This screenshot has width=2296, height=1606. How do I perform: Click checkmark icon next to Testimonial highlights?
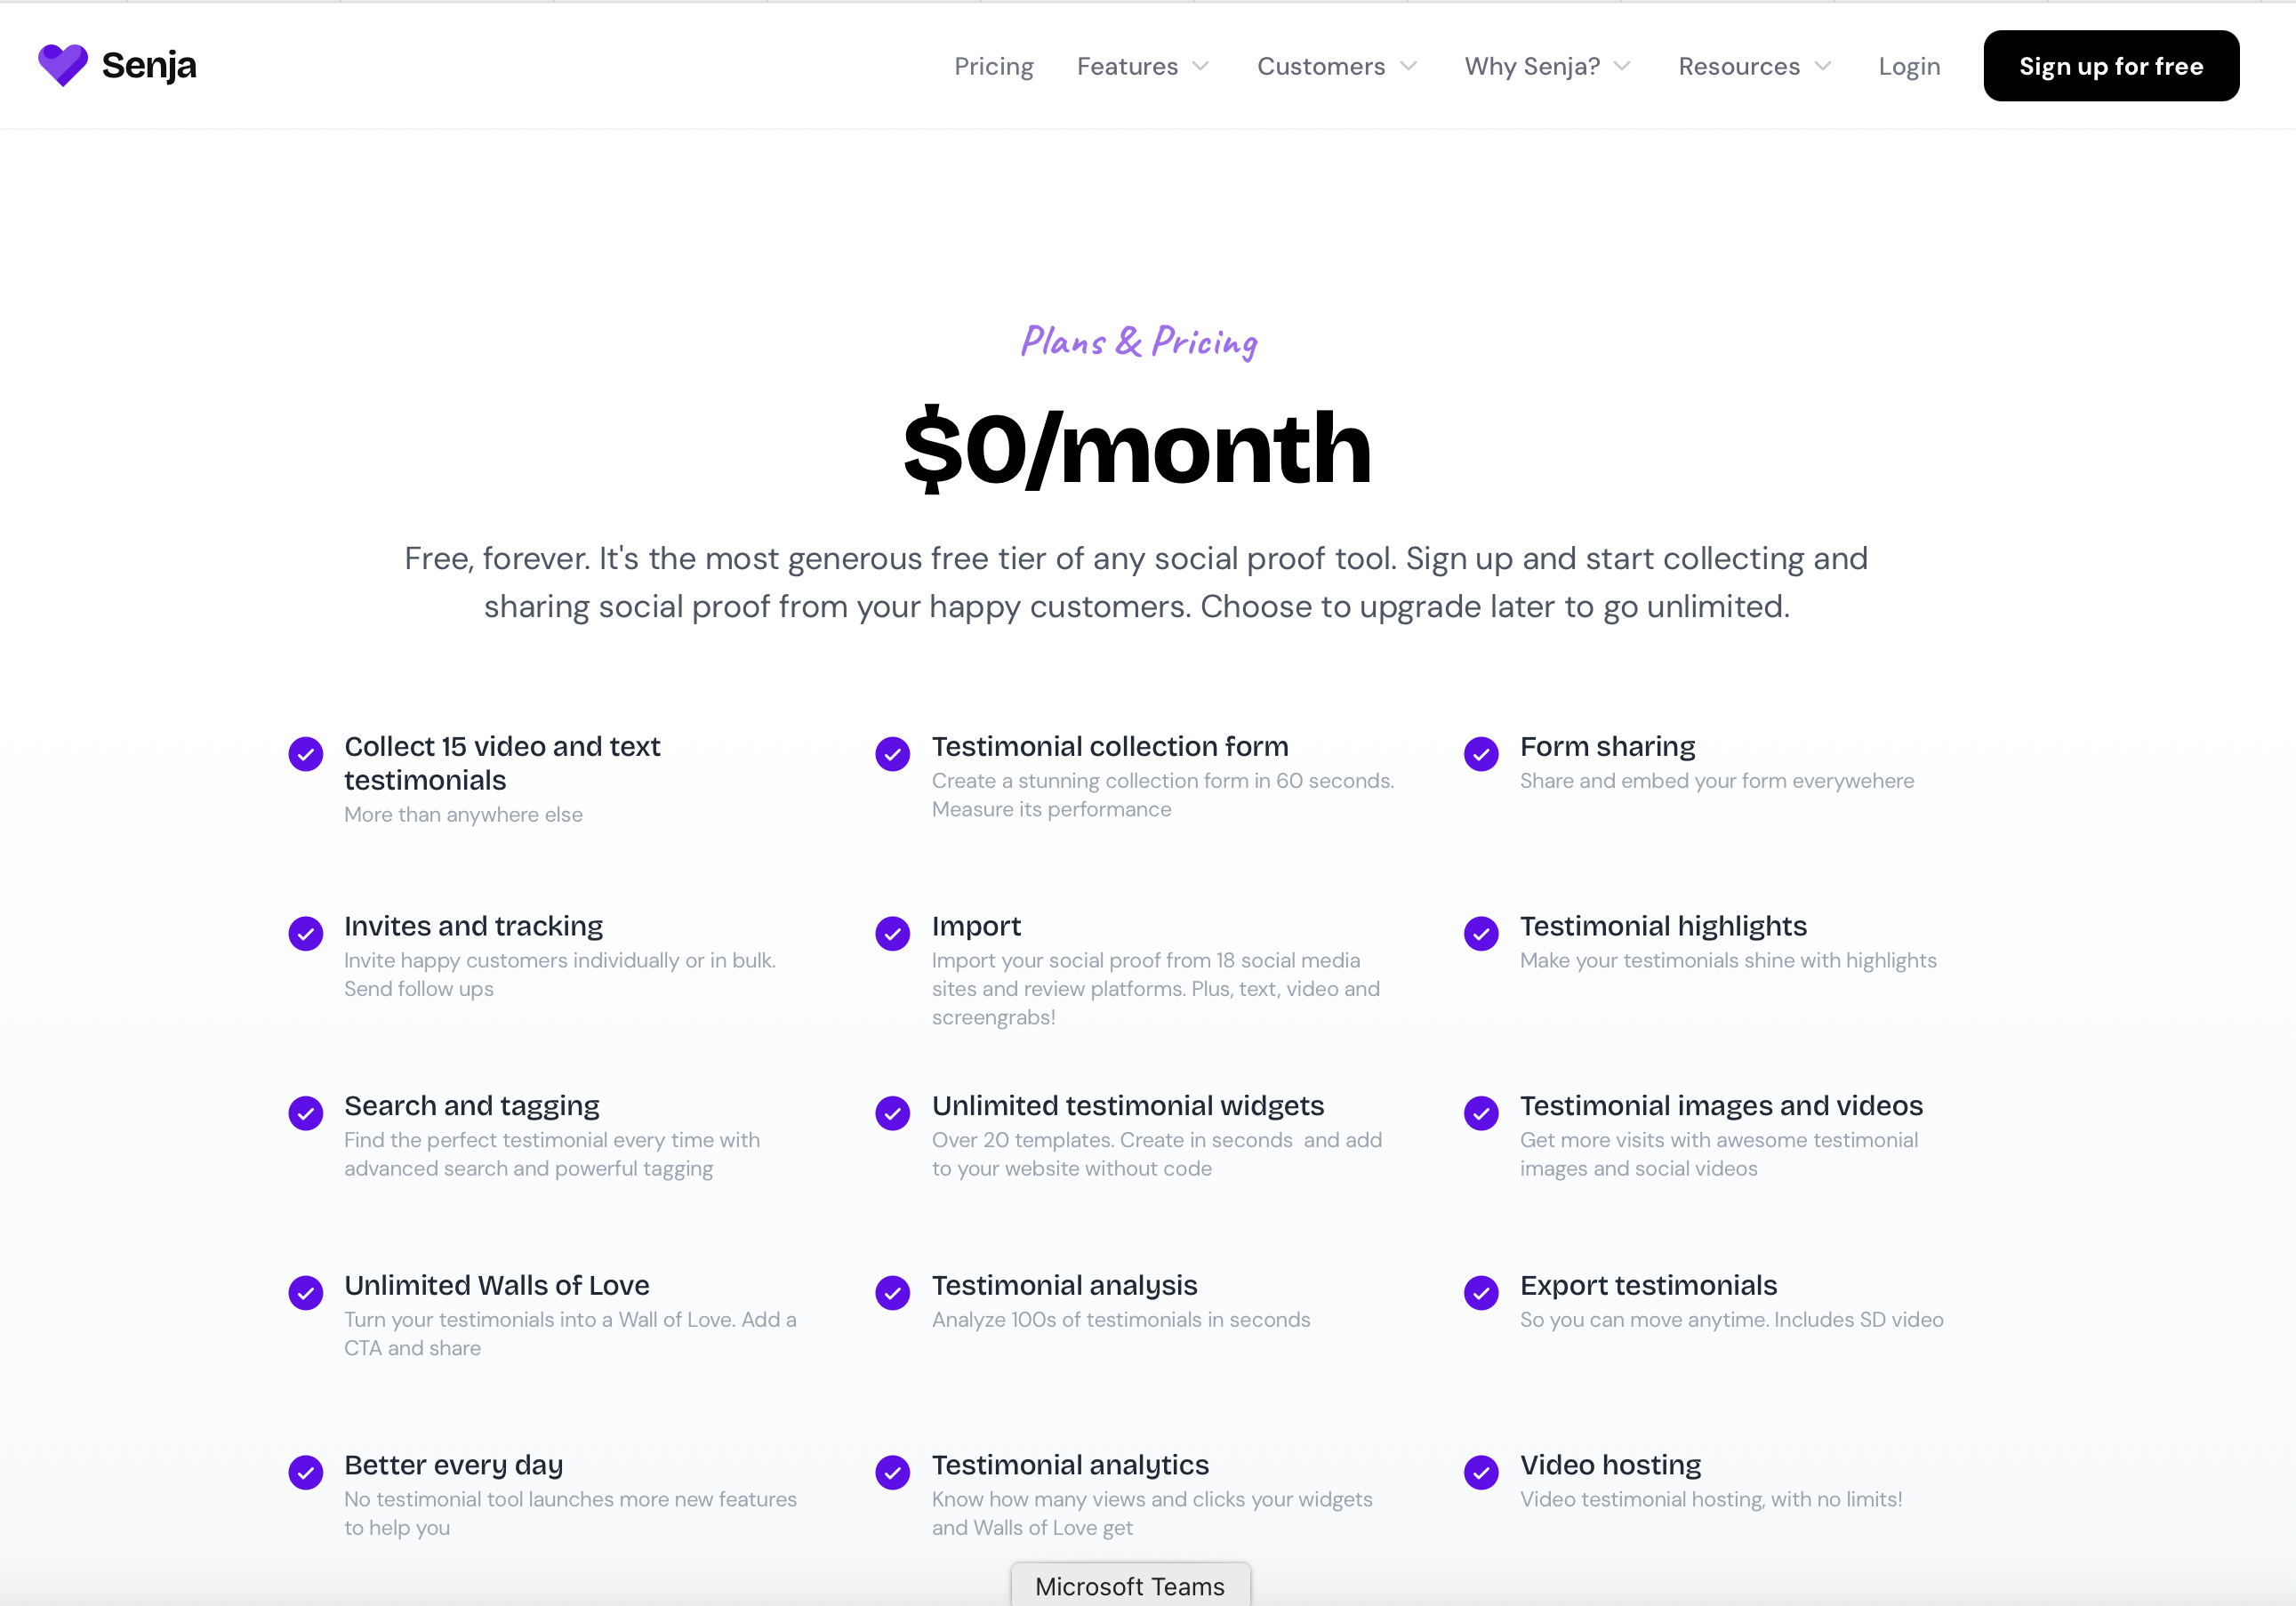tap(1481, 934)
